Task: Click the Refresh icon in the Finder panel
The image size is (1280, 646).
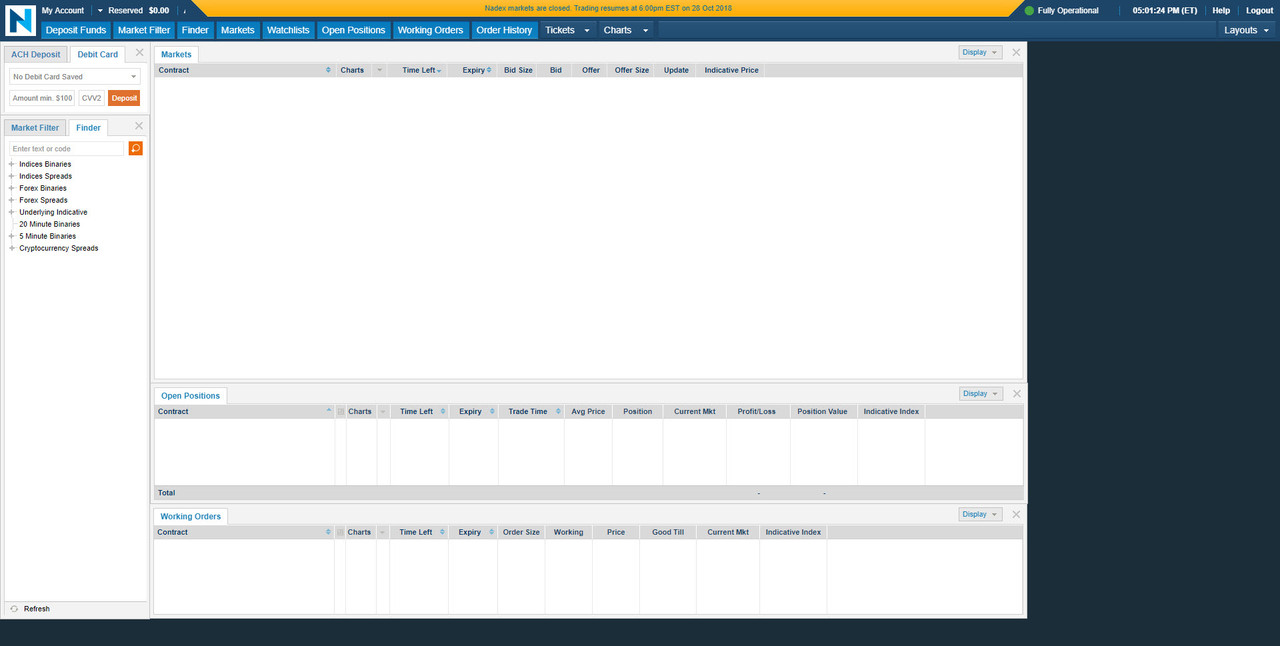Action: (x=14, y=609)
